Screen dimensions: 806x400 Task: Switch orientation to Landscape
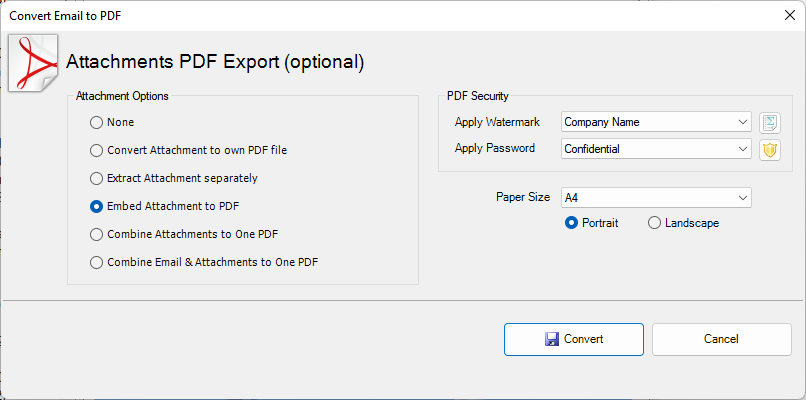(655, 223)
